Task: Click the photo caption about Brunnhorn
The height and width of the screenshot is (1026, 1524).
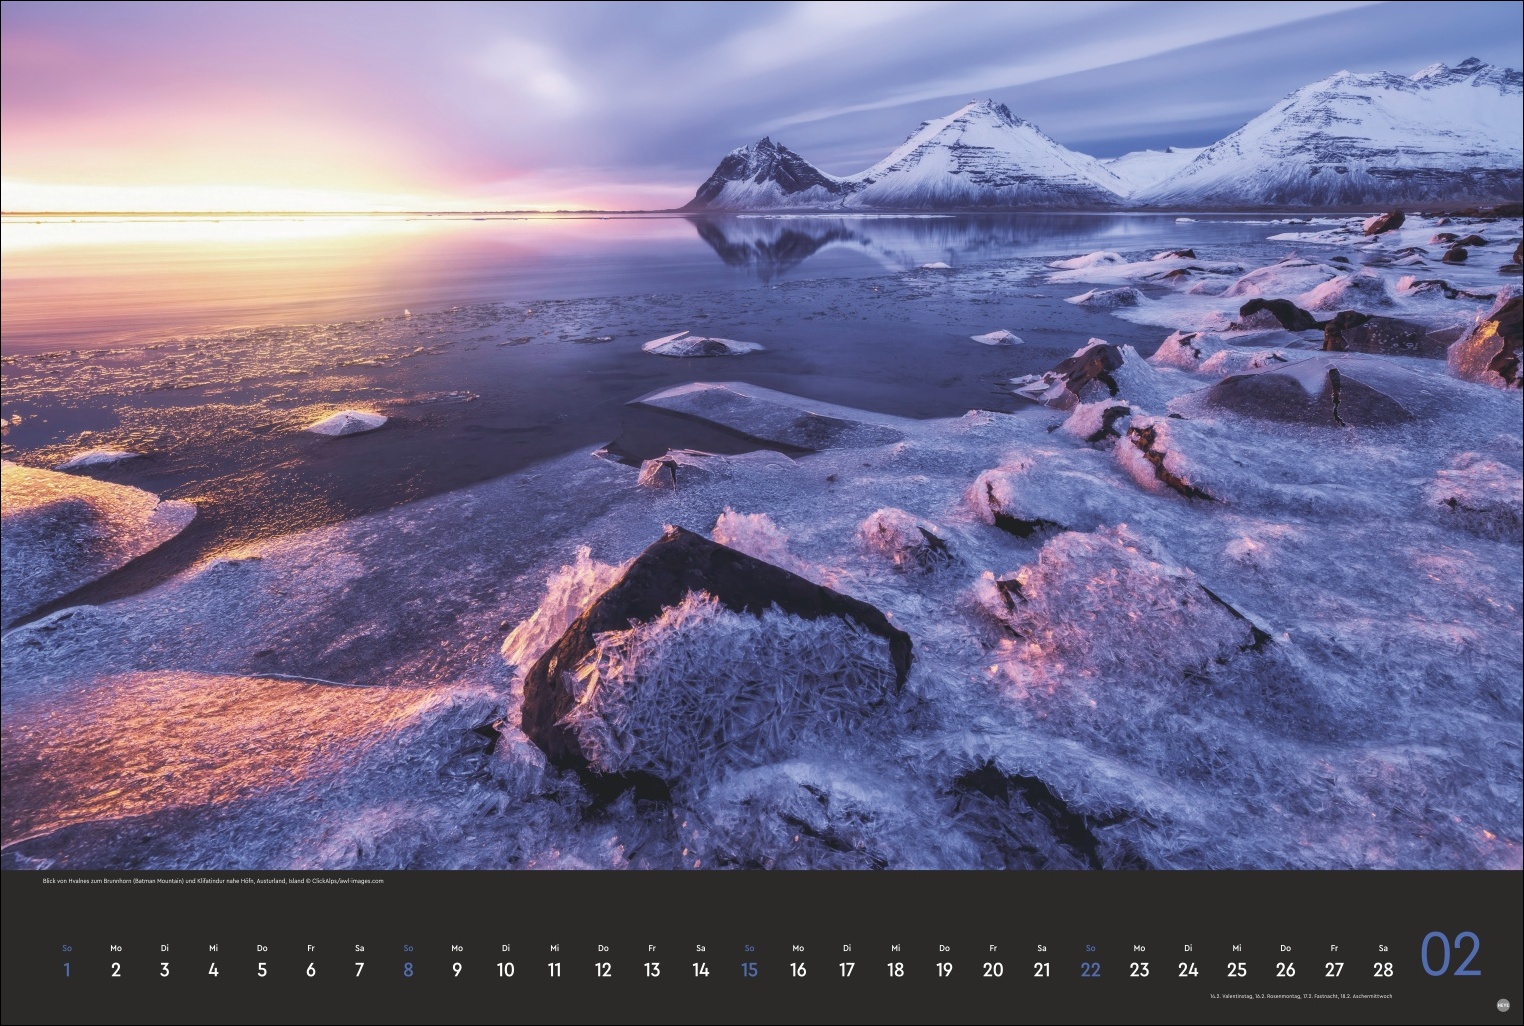Action: click(213, 881)
